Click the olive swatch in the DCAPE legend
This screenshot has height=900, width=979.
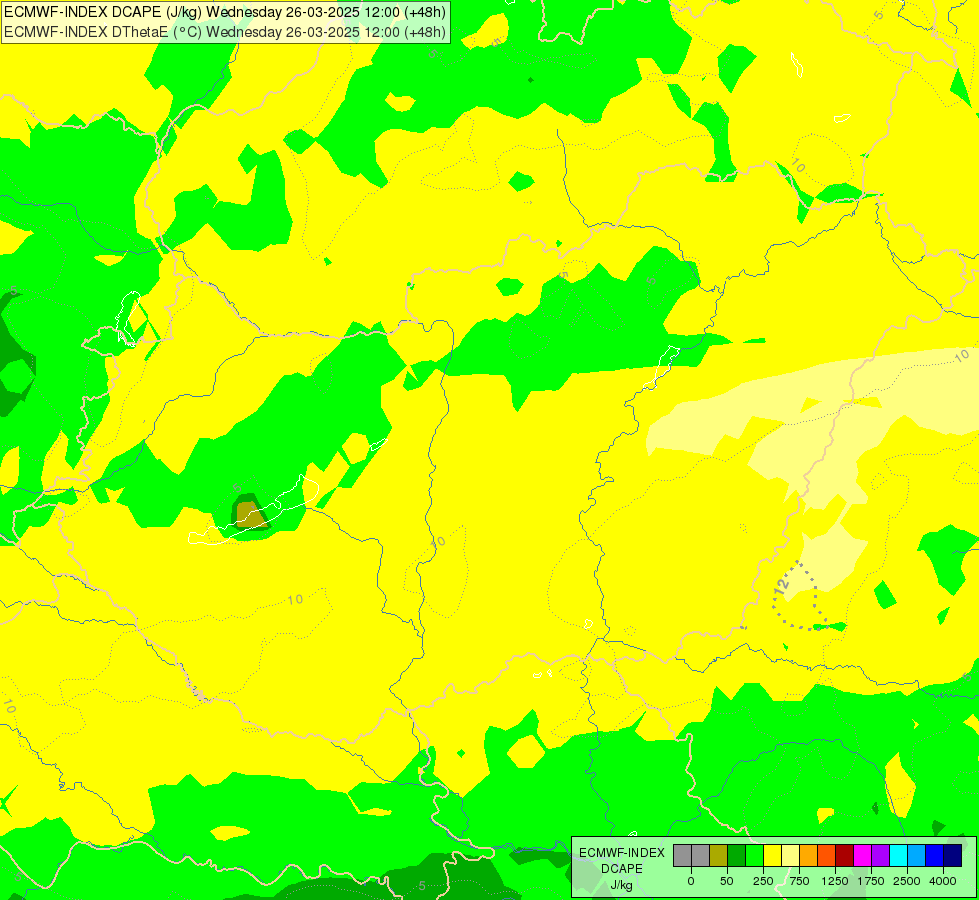[719, 856]
